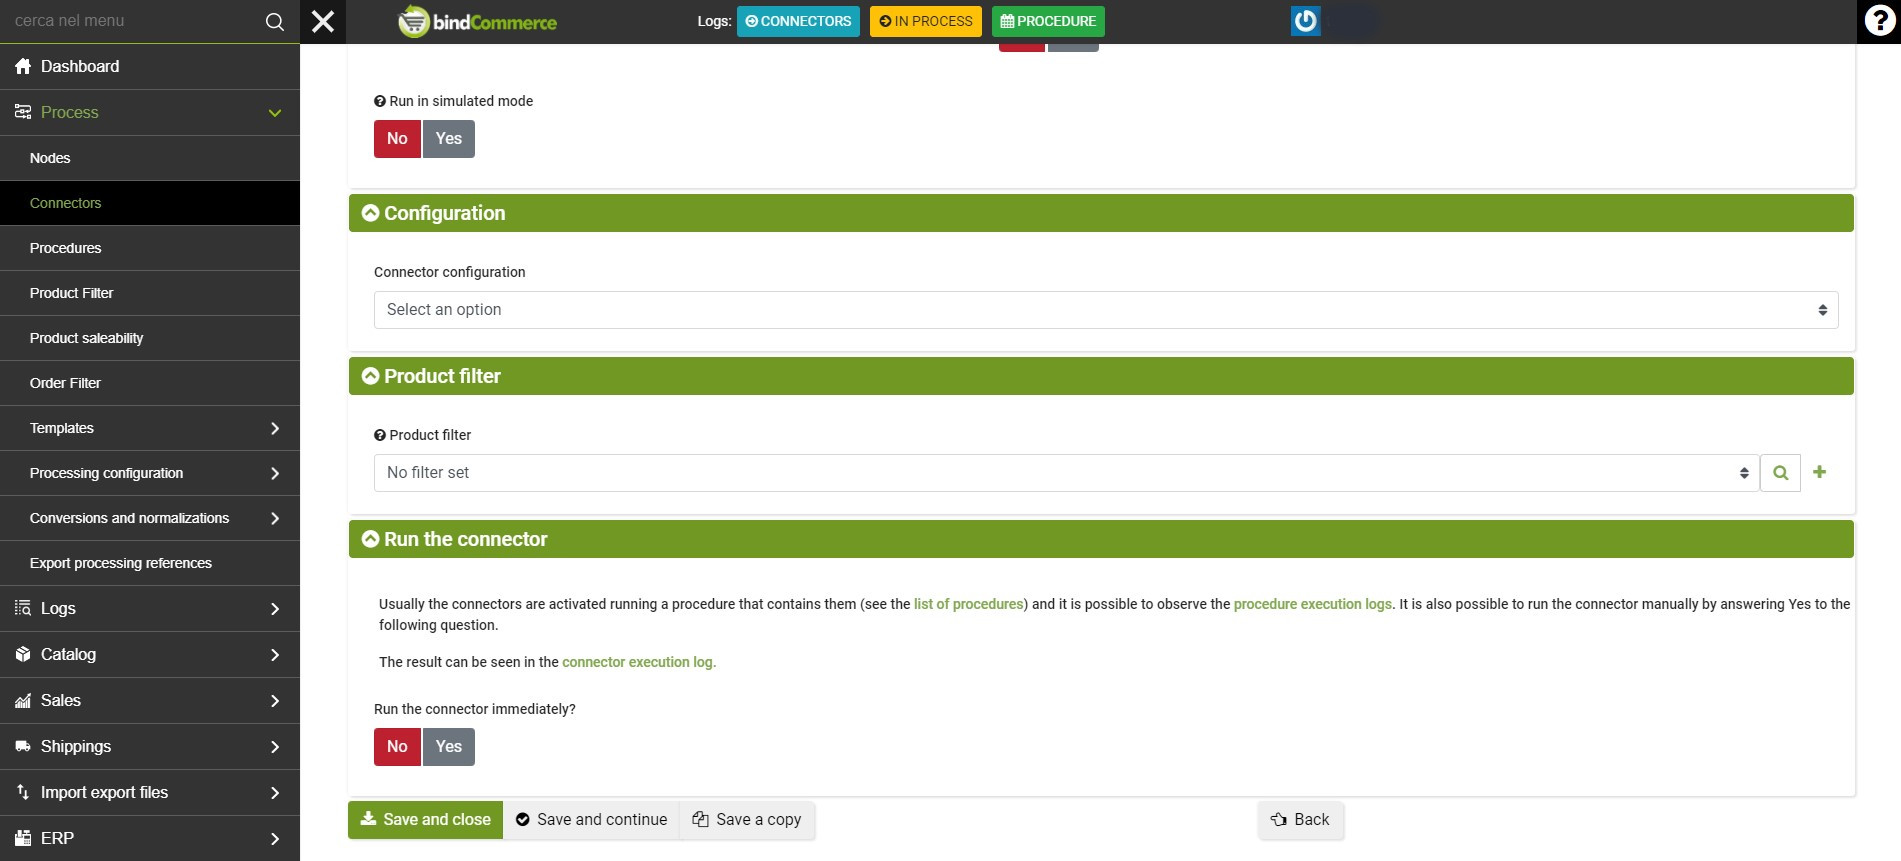This screenshot has height=861, width=1901.
Task: Add a new product filter with plus icon
Action: tap(1820, 472)
